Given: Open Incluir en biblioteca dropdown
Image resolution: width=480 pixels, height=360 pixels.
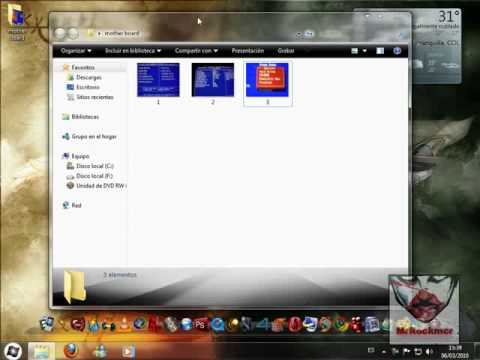Looking at the screenshot, I should [133, 51].
